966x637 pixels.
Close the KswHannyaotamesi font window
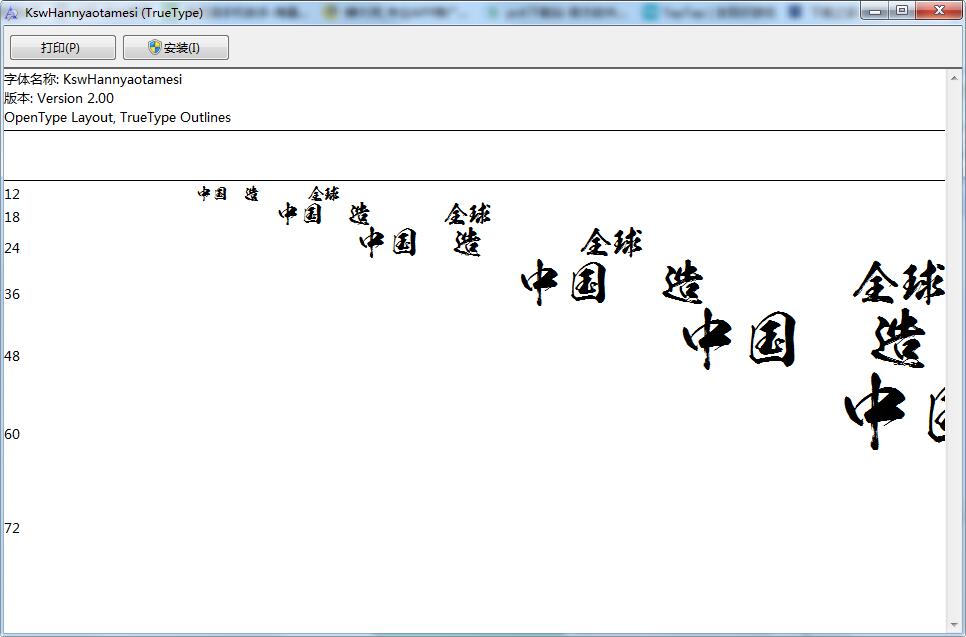939,10
